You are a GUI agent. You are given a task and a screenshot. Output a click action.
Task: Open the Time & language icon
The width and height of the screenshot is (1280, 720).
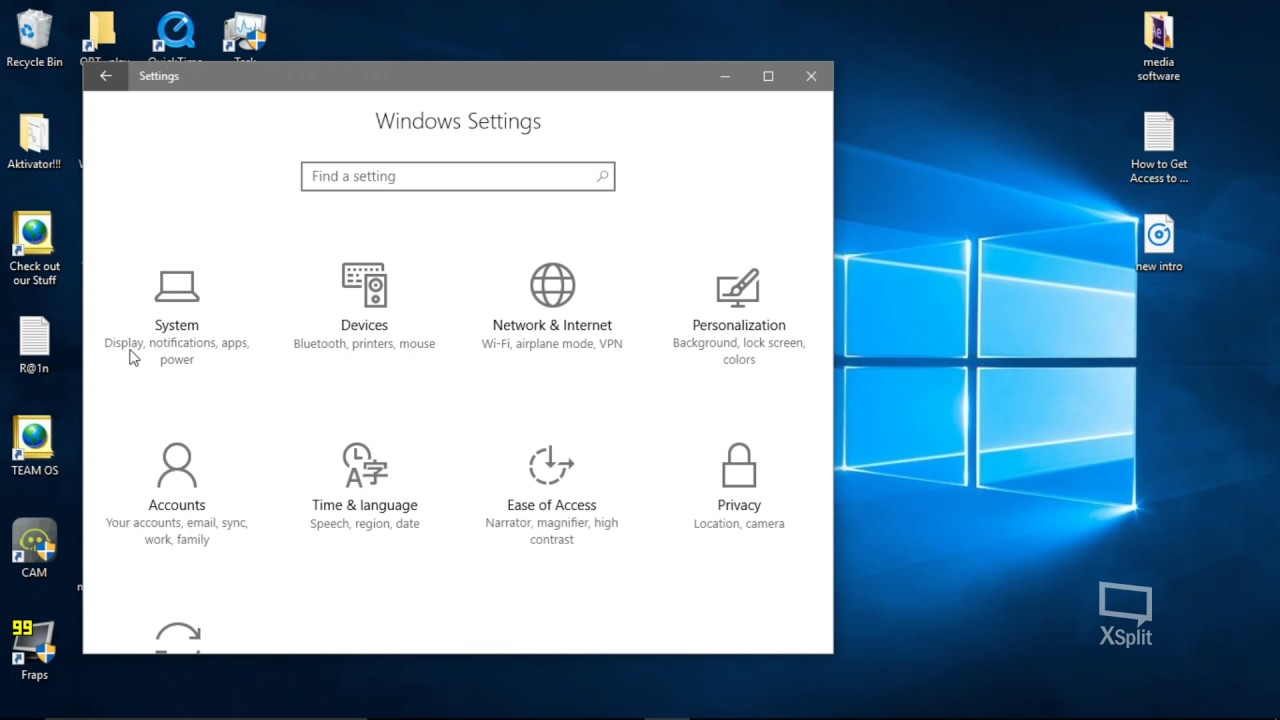[x=364, y=465]
